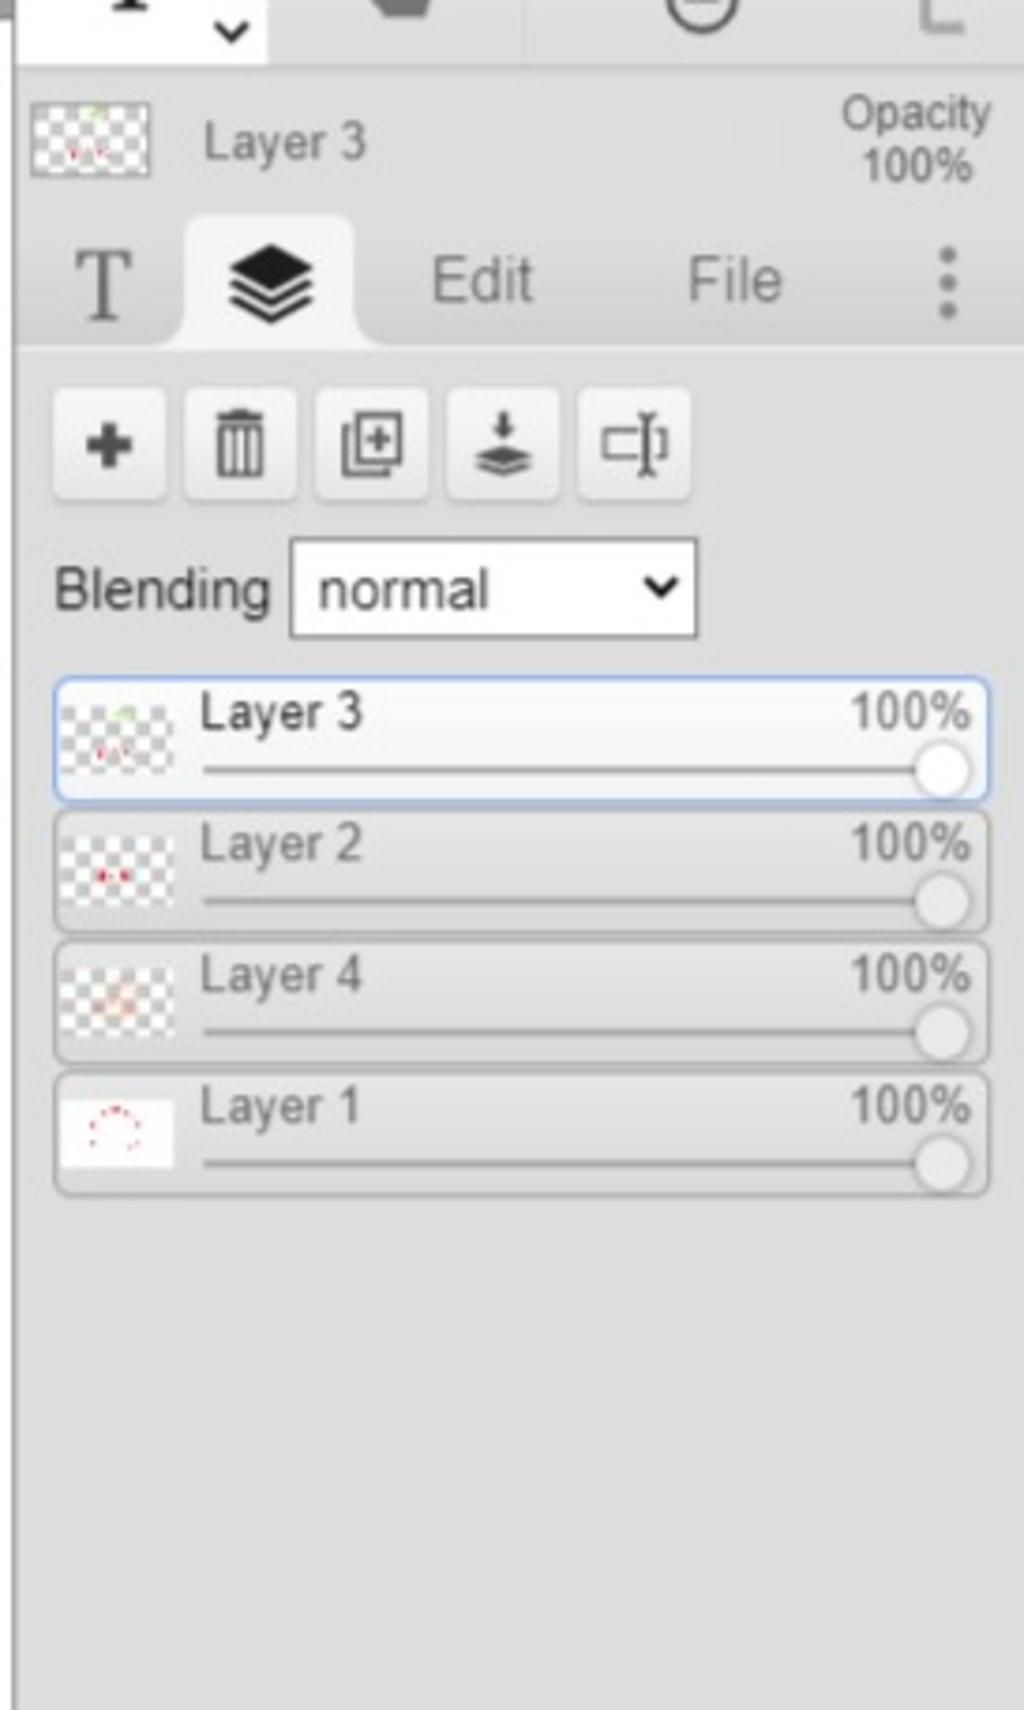
Task: Click Layer 3 opacity slider handle
Action: 942,771
